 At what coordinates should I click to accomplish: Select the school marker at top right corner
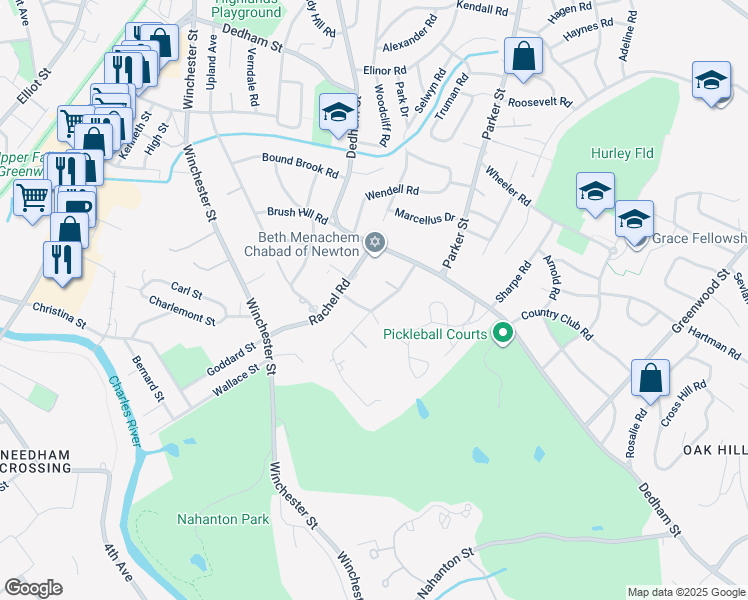711,83
